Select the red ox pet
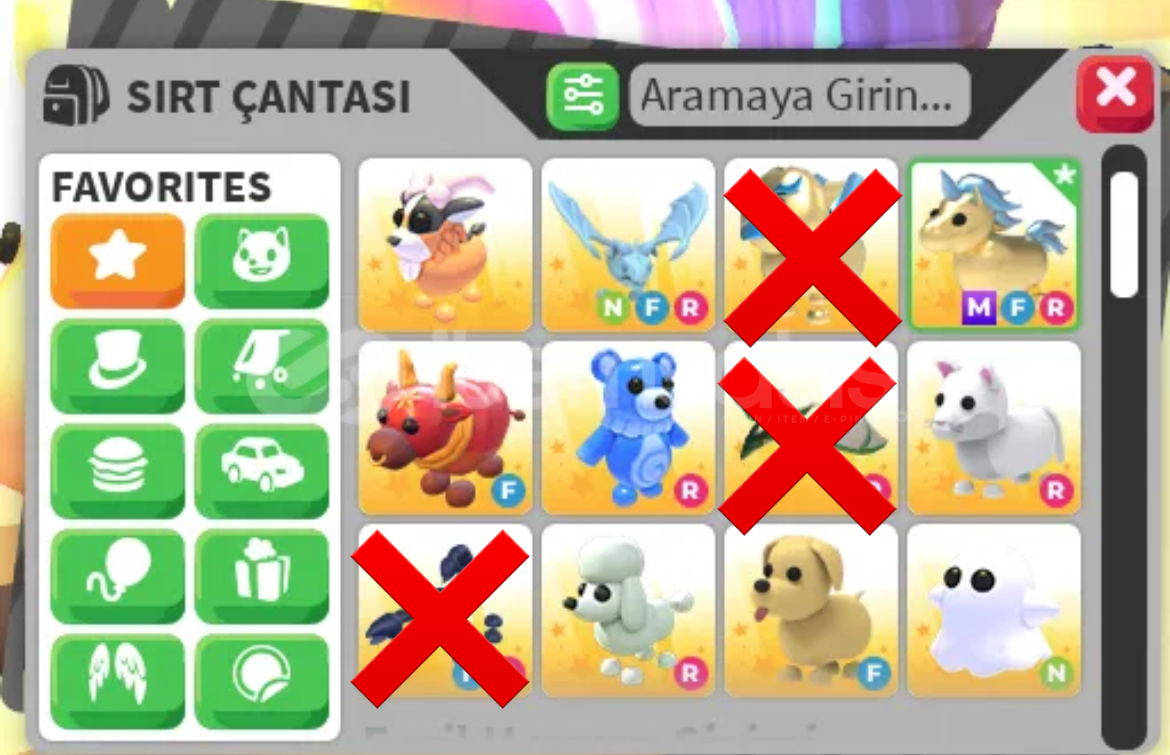The width and height of the screenshot is (1170, 755). click(445, 427)
